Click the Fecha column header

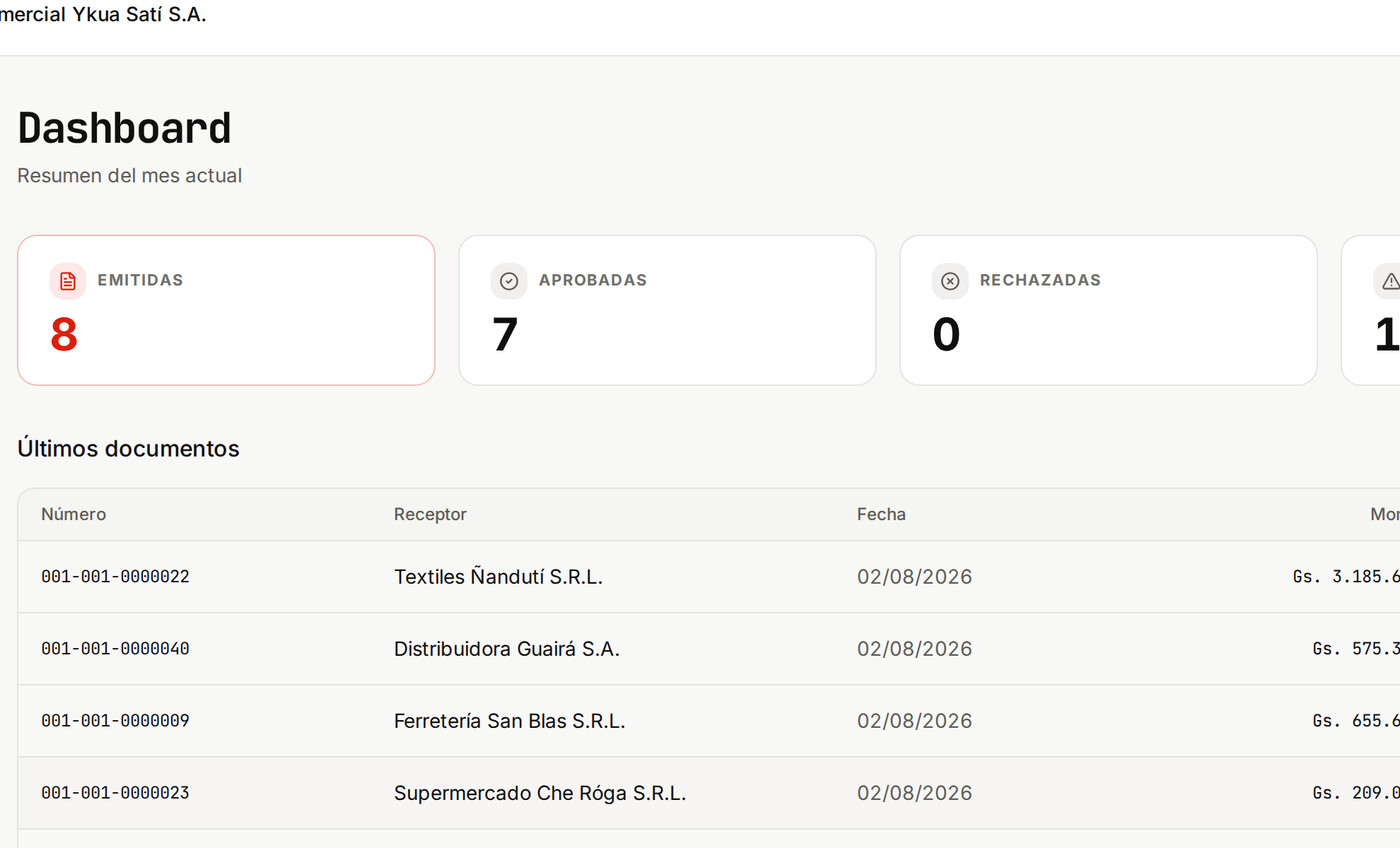click(881, 514)
